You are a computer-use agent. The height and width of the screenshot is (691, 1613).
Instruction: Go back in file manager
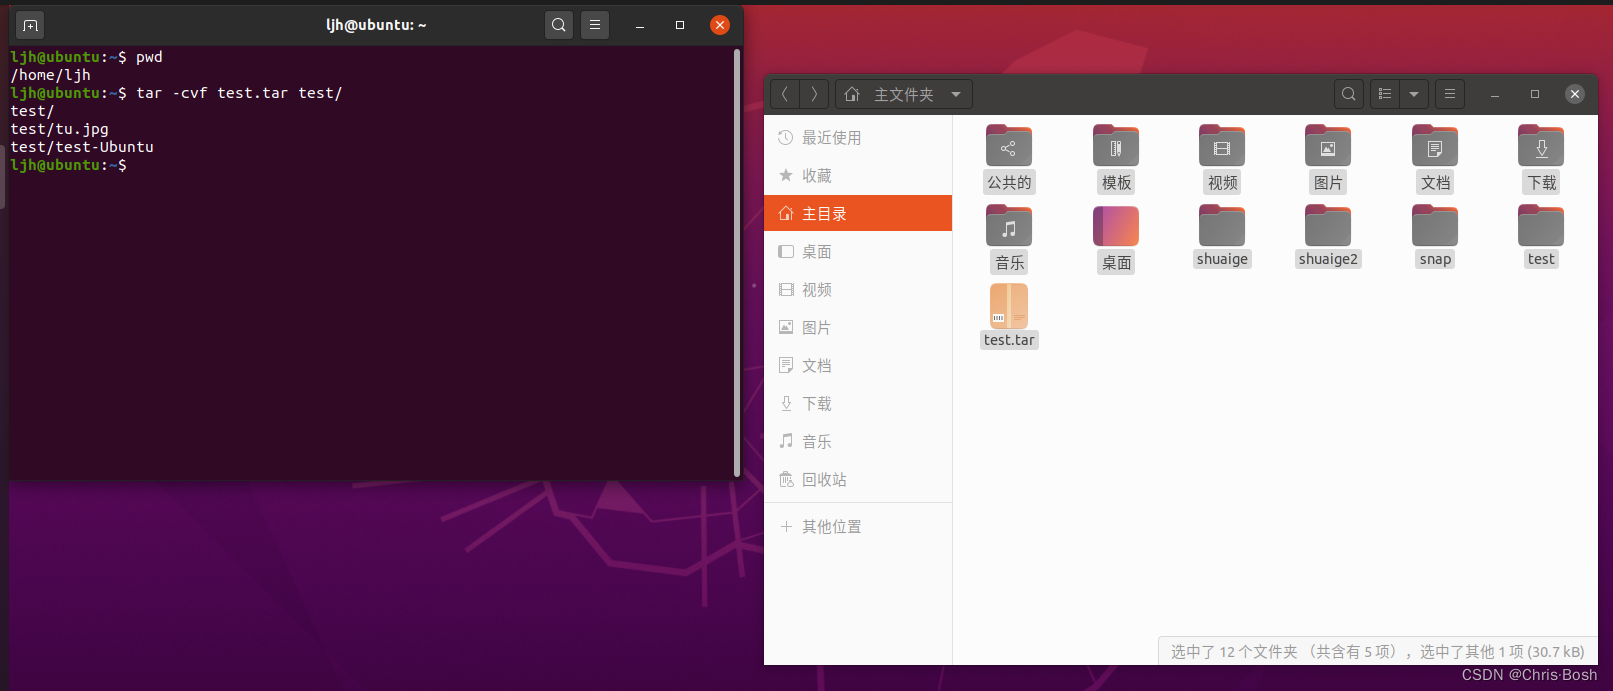[x=785, y=94]
